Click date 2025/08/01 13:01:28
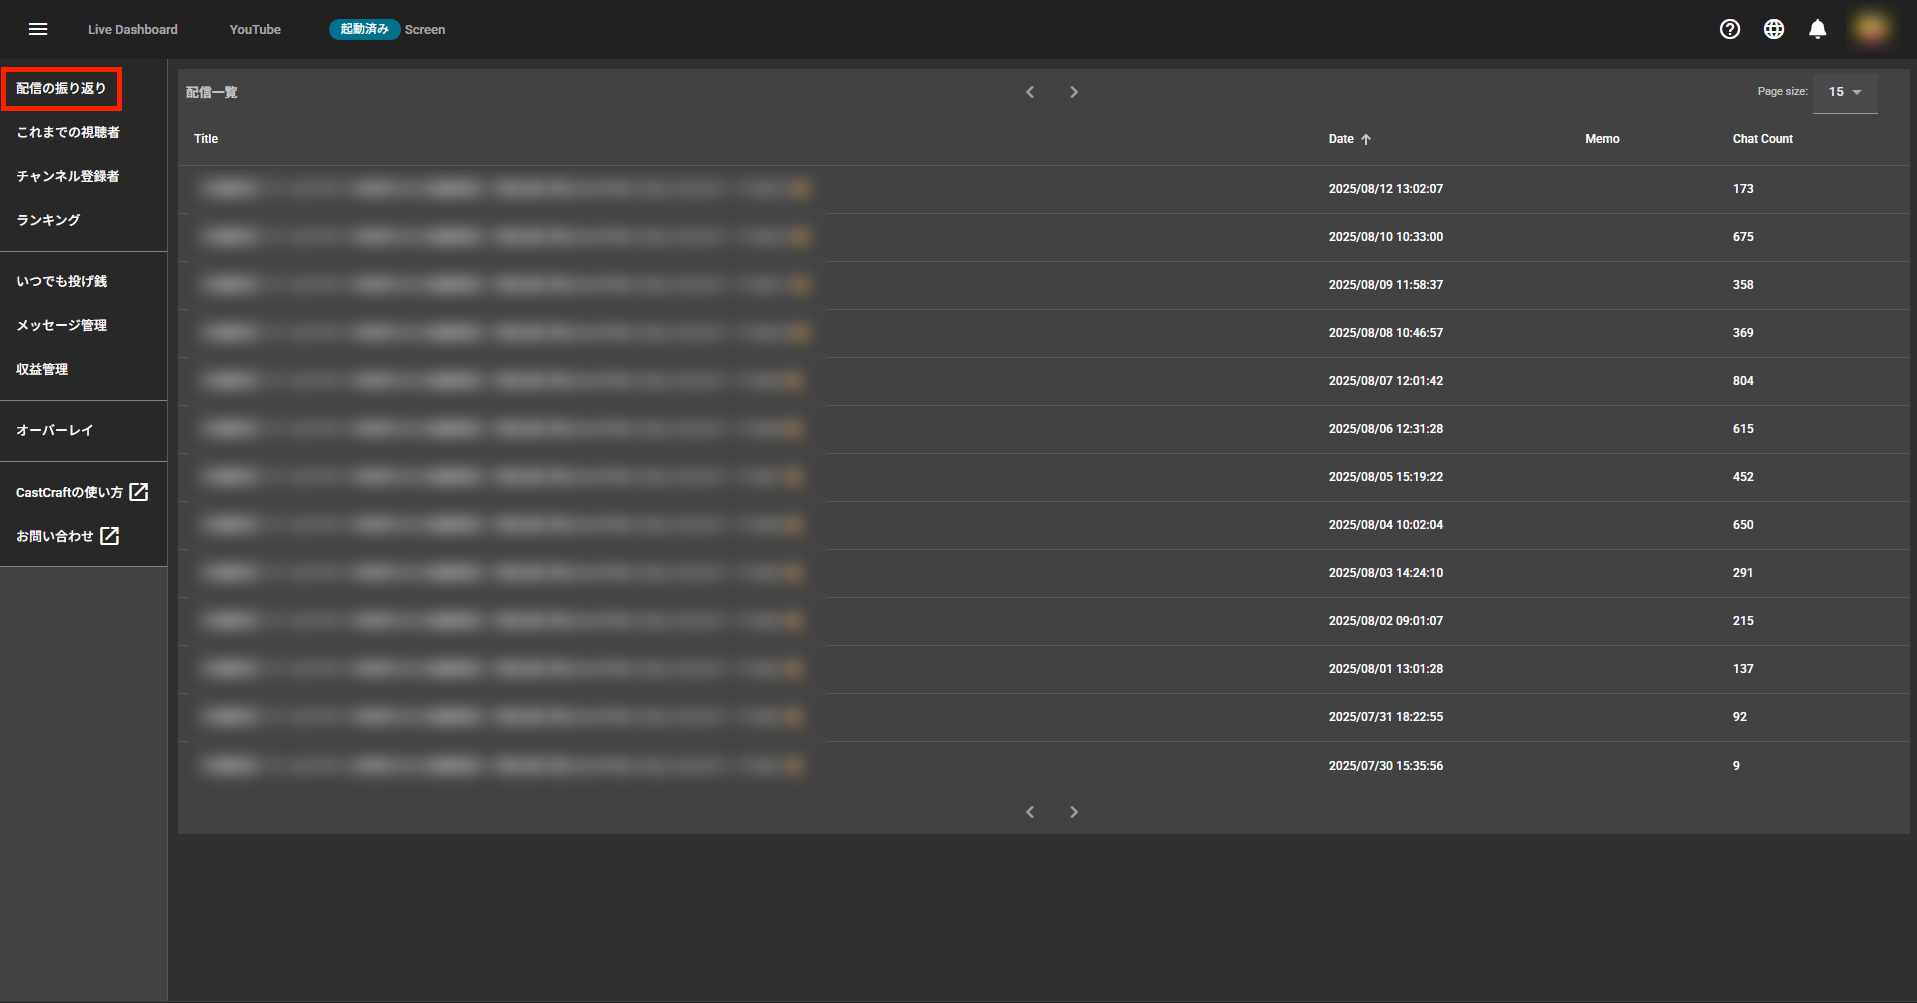1917x1003 pixels. tap(1385, 669)
